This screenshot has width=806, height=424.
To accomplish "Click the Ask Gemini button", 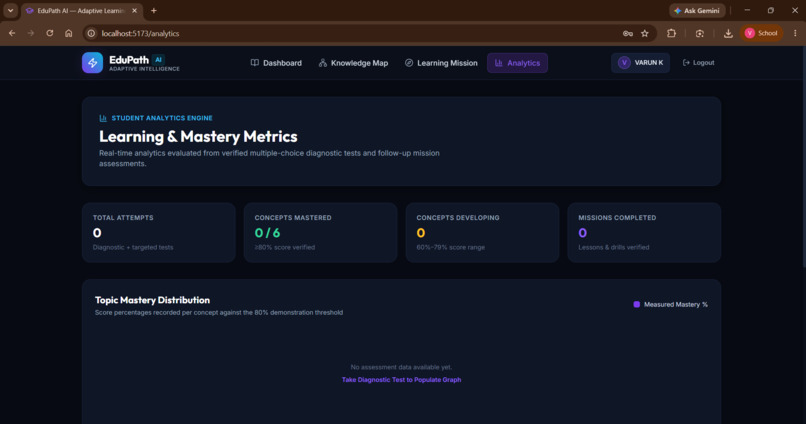I will coord(697,10).
